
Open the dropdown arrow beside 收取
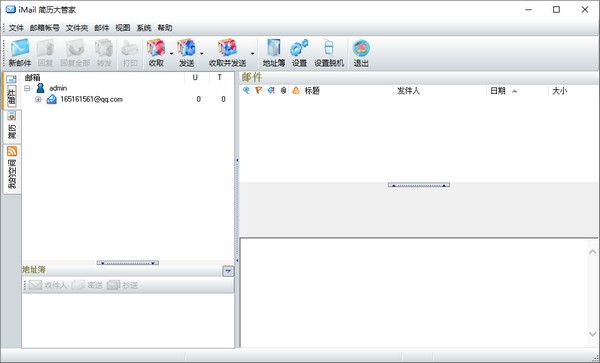click(171, 54)
